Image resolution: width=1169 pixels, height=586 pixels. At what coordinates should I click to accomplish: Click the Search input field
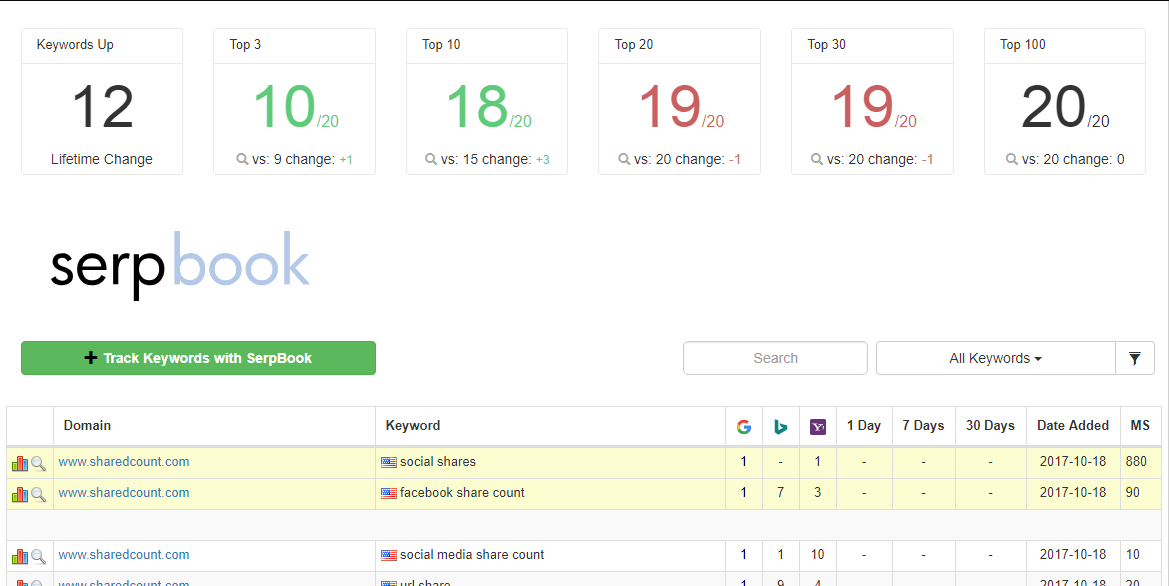[775, 358]
